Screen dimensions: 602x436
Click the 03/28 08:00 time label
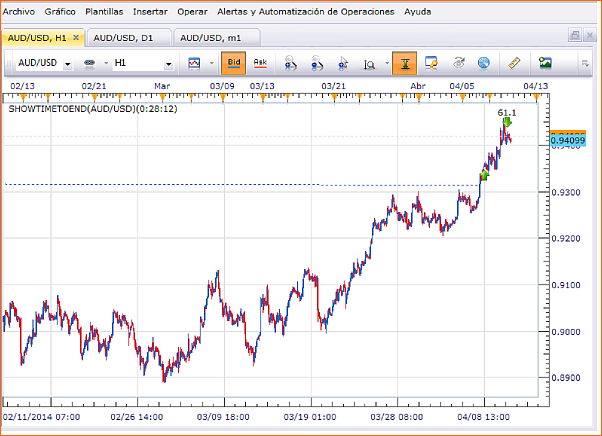(397, 417)
